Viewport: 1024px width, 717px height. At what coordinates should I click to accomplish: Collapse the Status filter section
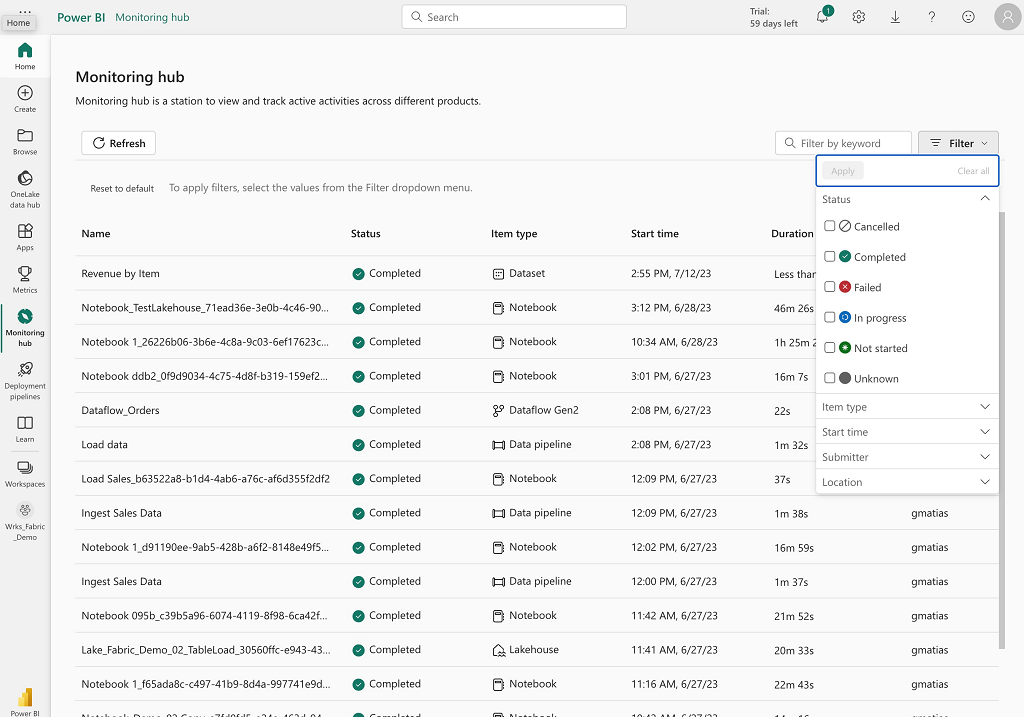point(985,199)
